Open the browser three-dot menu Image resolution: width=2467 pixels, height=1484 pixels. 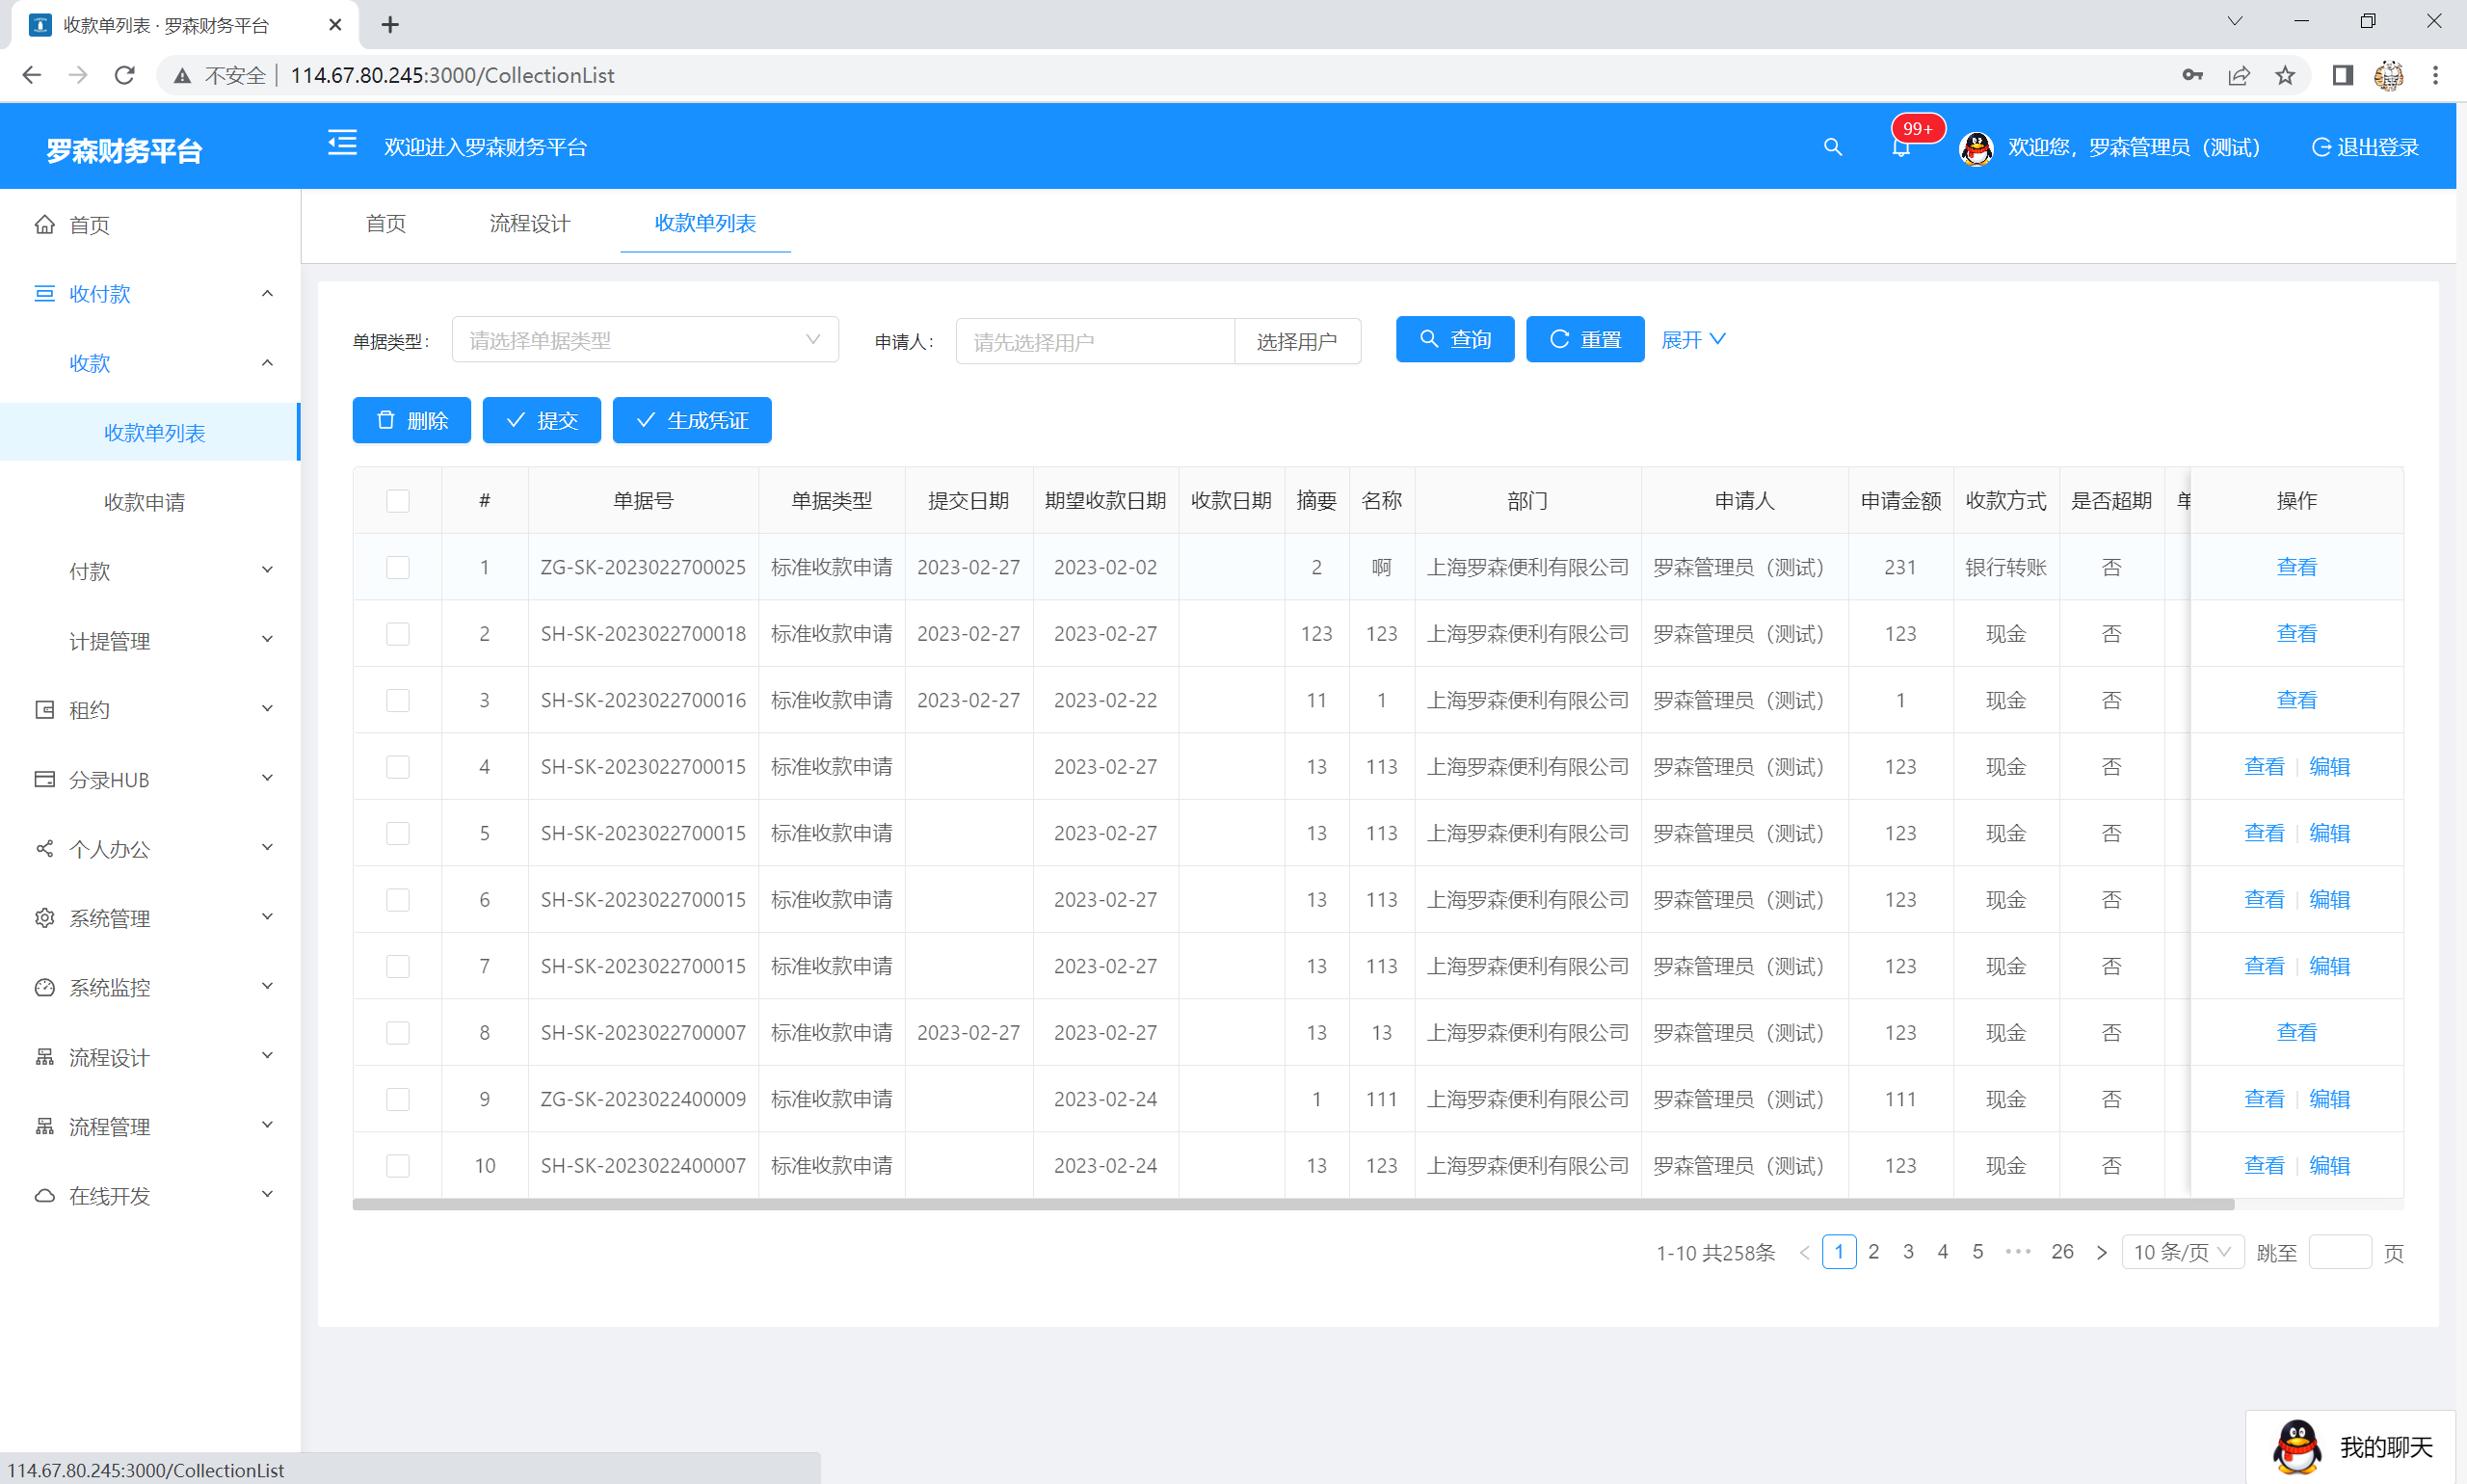pyautogui.click(x=2436, y=75)
